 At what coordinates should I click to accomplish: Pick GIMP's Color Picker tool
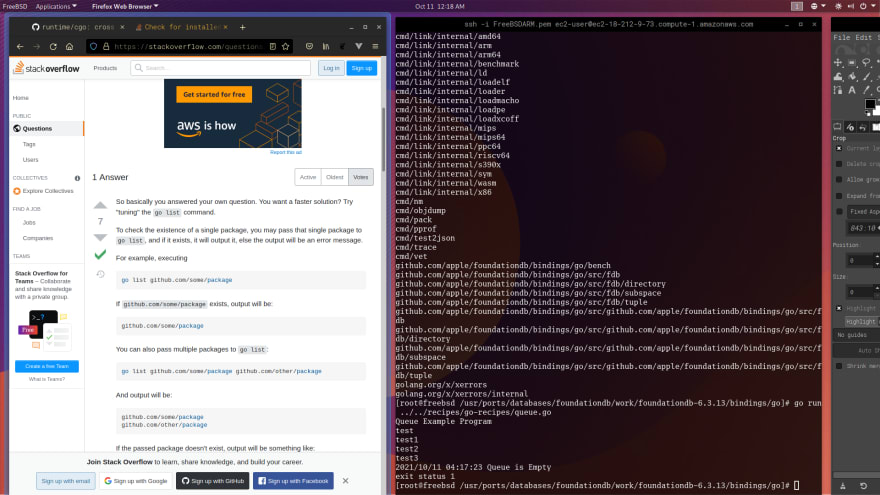(x=866, y=90)
